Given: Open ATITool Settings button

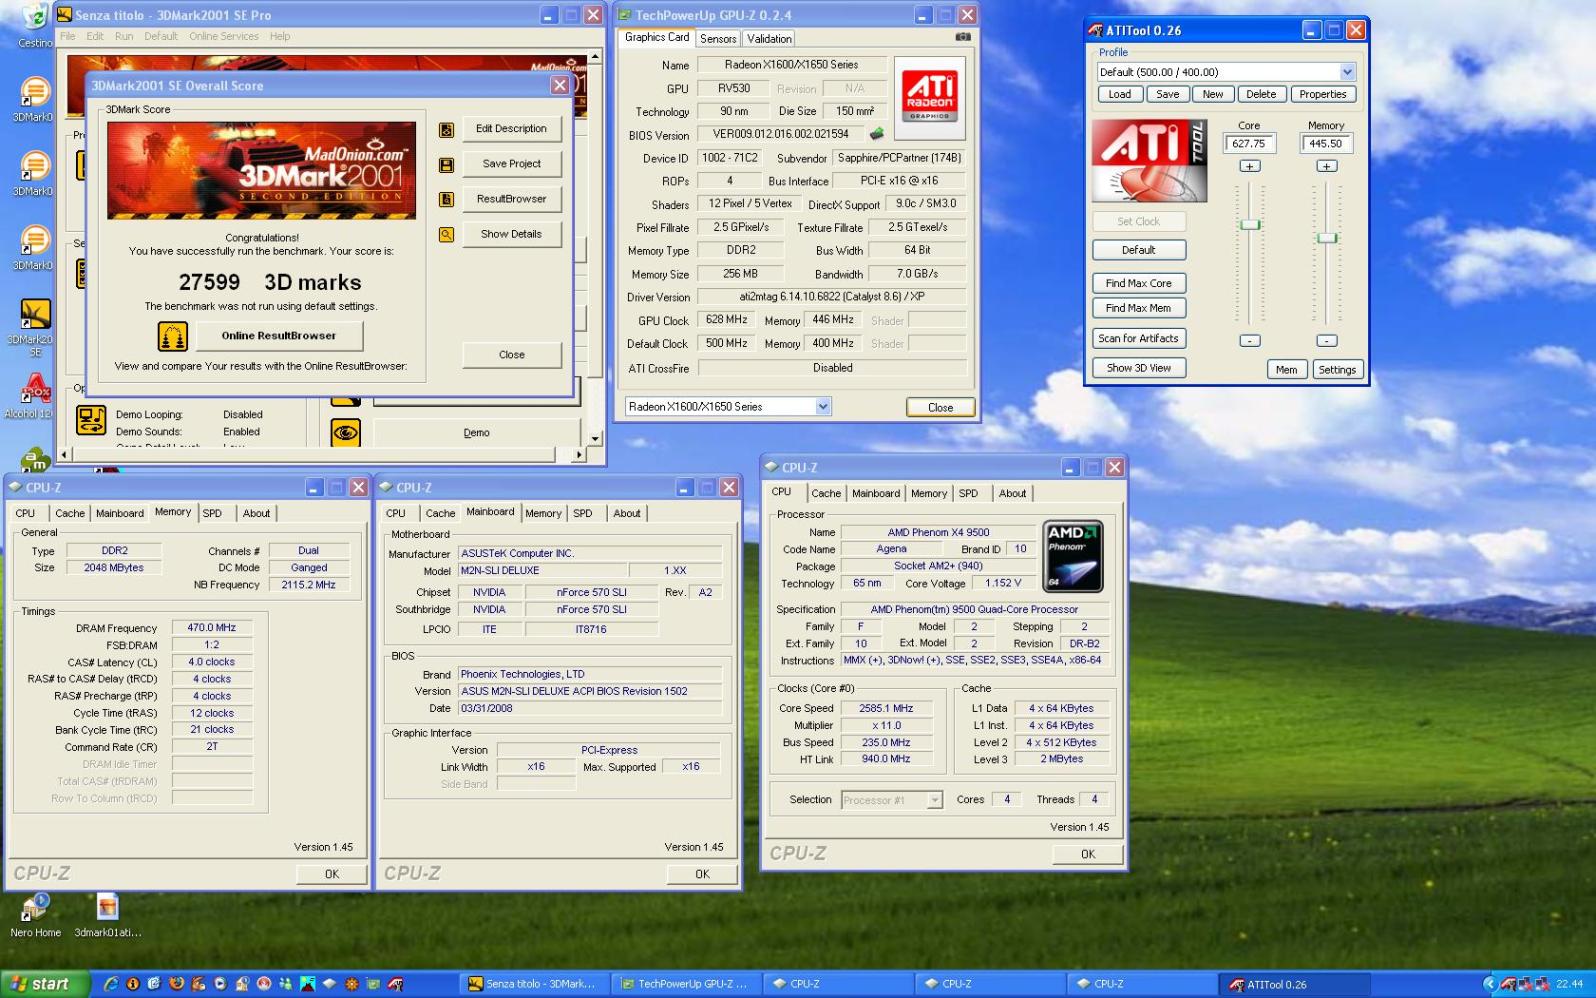Looking at the screenshot, I should (1337, 369).
